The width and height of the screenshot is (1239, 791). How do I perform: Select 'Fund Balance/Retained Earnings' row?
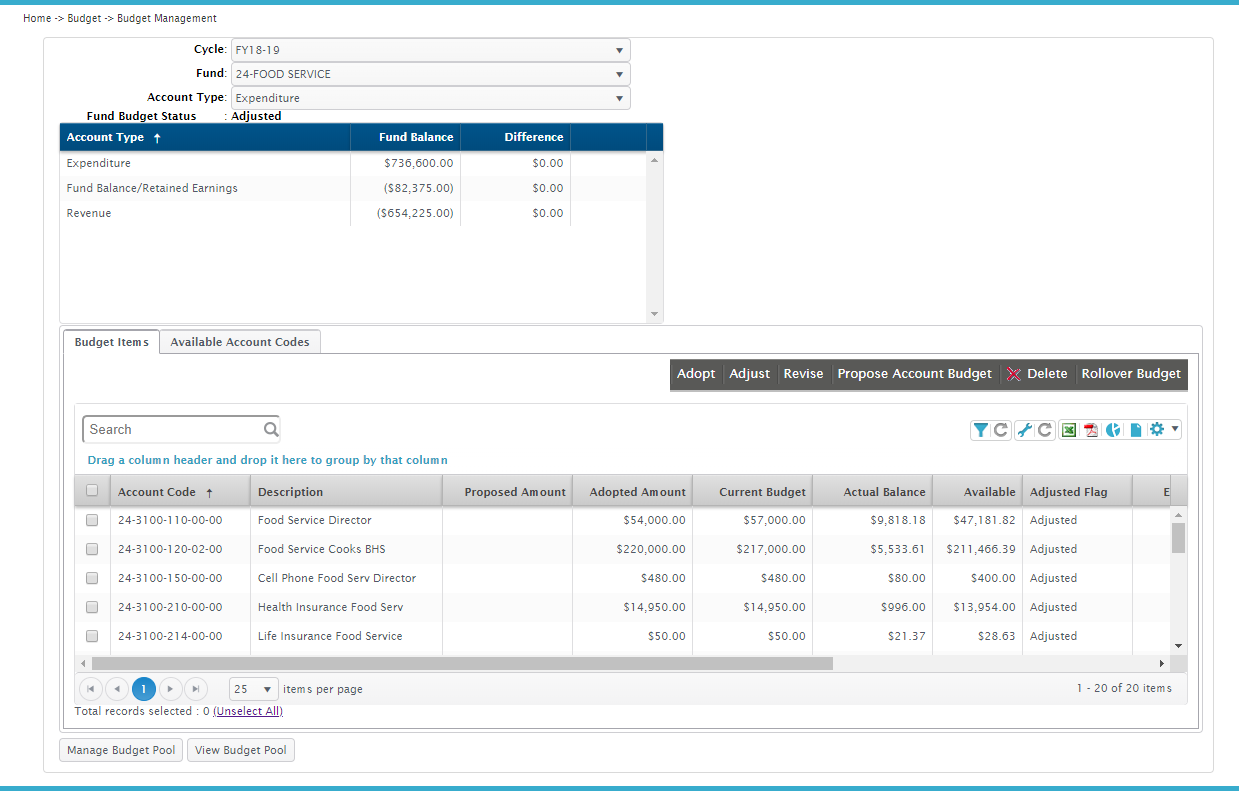click(354, 188)
